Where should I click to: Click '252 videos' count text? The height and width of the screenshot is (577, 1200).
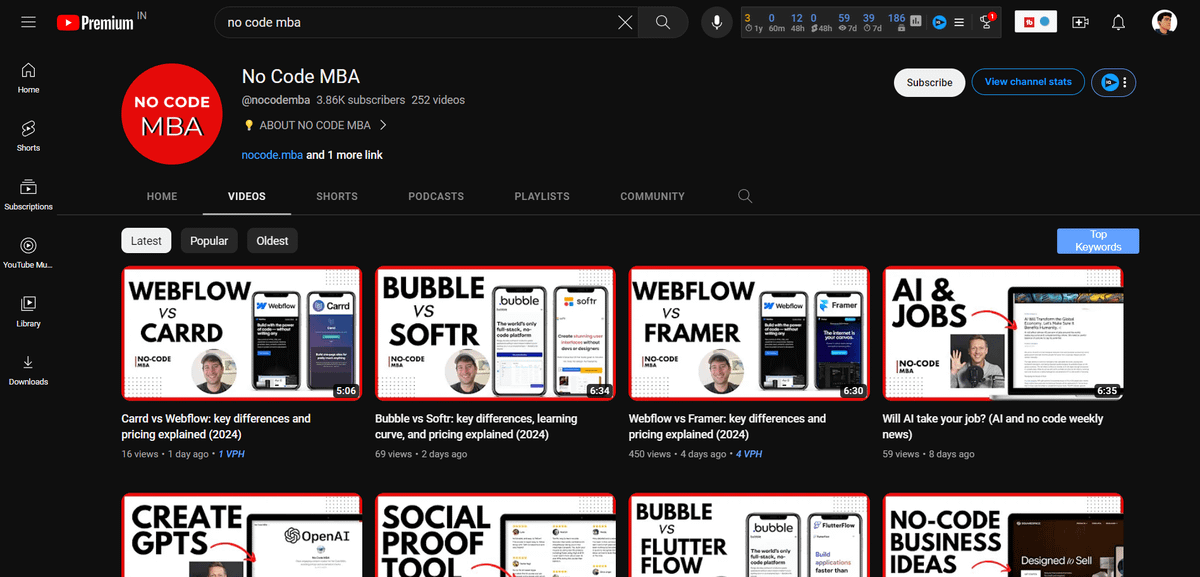pyautogui.click(x=438, y=100)
